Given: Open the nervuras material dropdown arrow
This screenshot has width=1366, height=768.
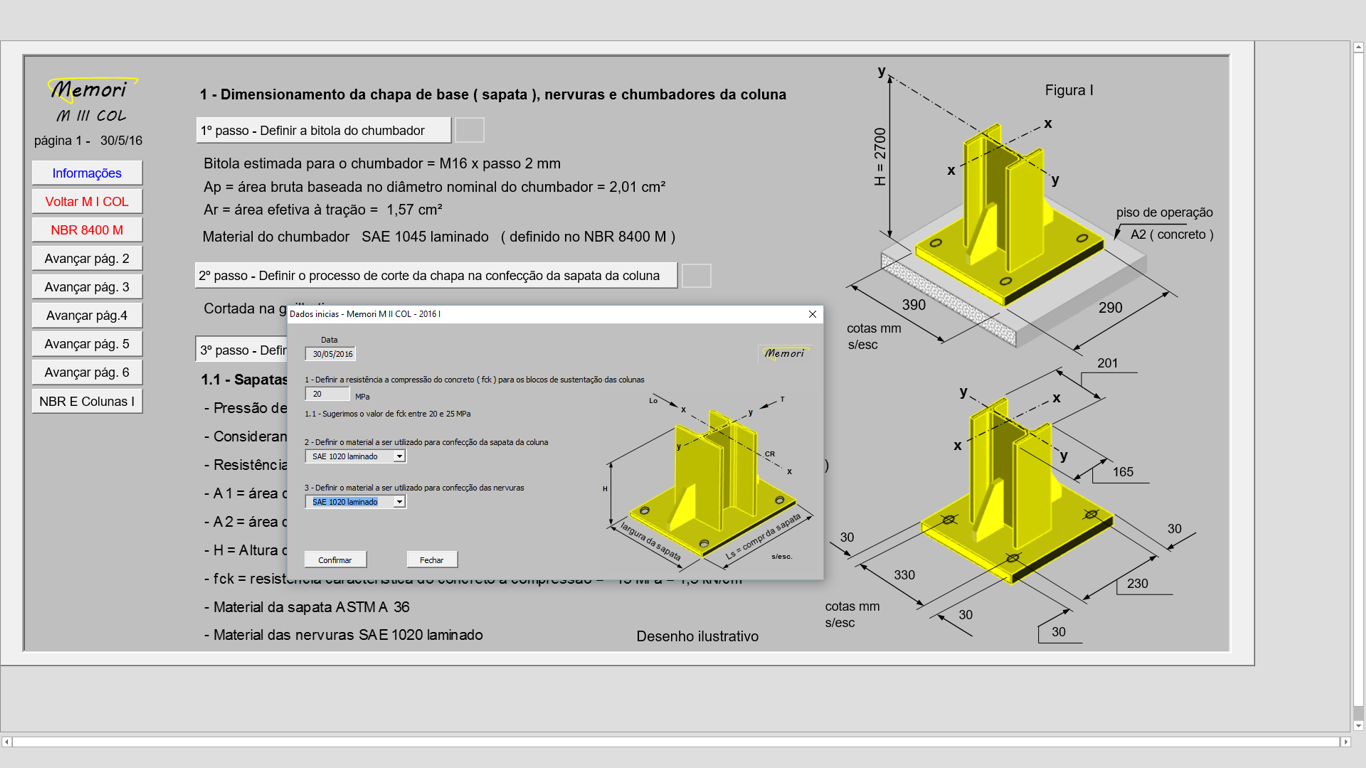Looking at the screenshot, I should pyautogui.click(x=399, y=502).
